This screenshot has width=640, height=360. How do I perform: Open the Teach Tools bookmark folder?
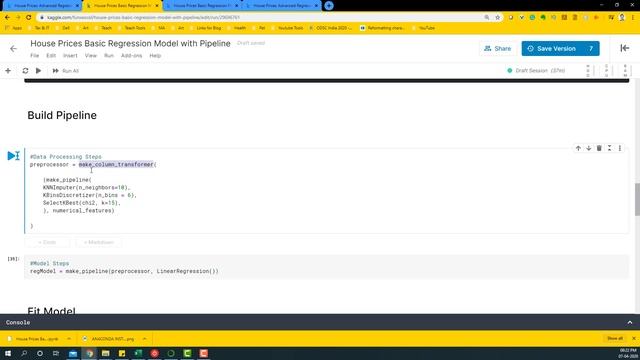pyautogui.click(x=131, y=28)
